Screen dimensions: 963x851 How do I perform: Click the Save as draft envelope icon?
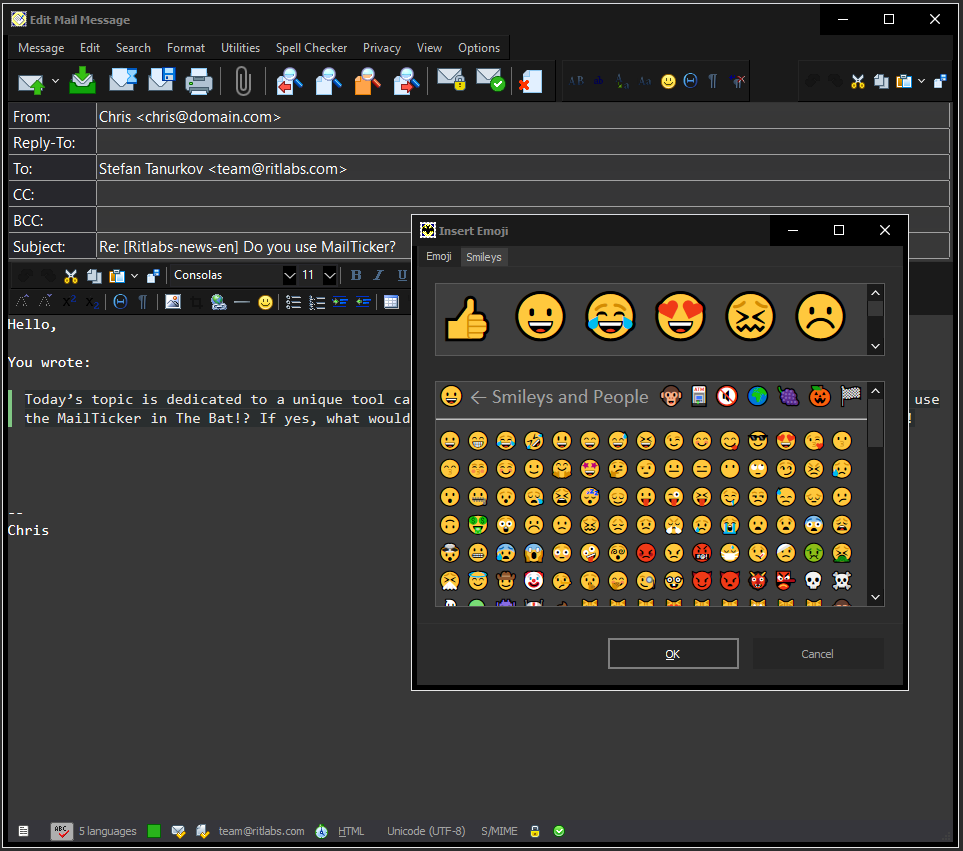coord(123,80)
